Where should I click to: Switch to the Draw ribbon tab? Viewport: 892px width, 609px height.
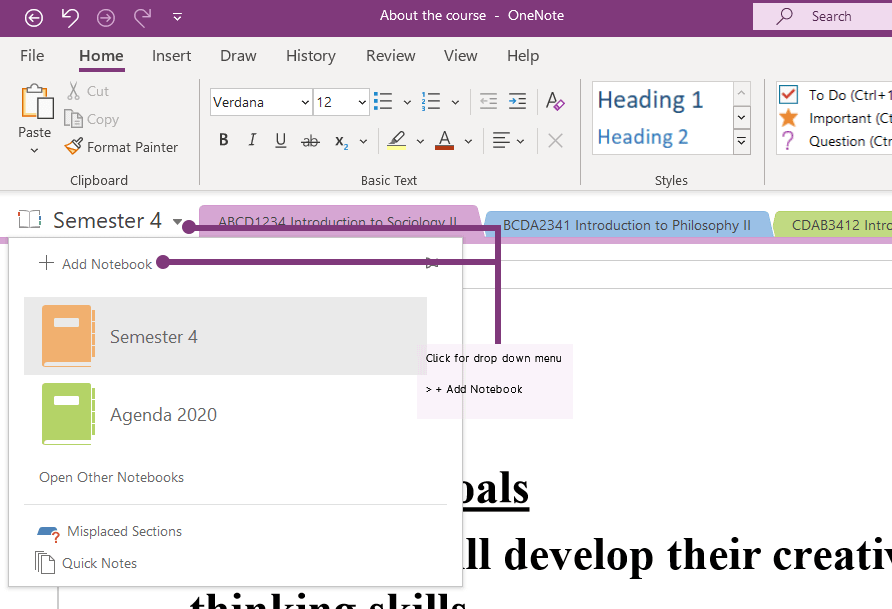[238, 56]
